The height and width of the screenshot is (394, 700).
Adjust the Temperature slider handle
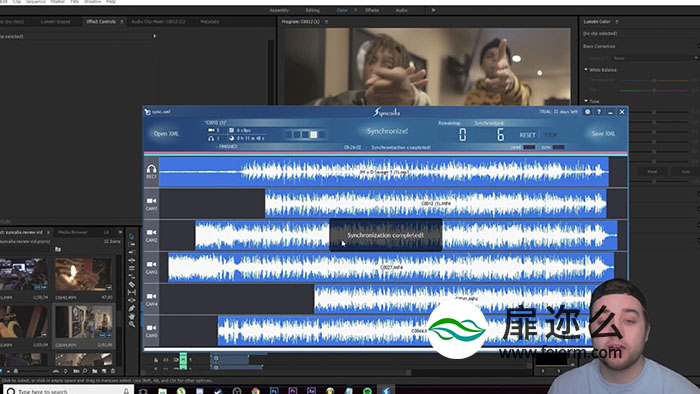(x=654, y=81)
